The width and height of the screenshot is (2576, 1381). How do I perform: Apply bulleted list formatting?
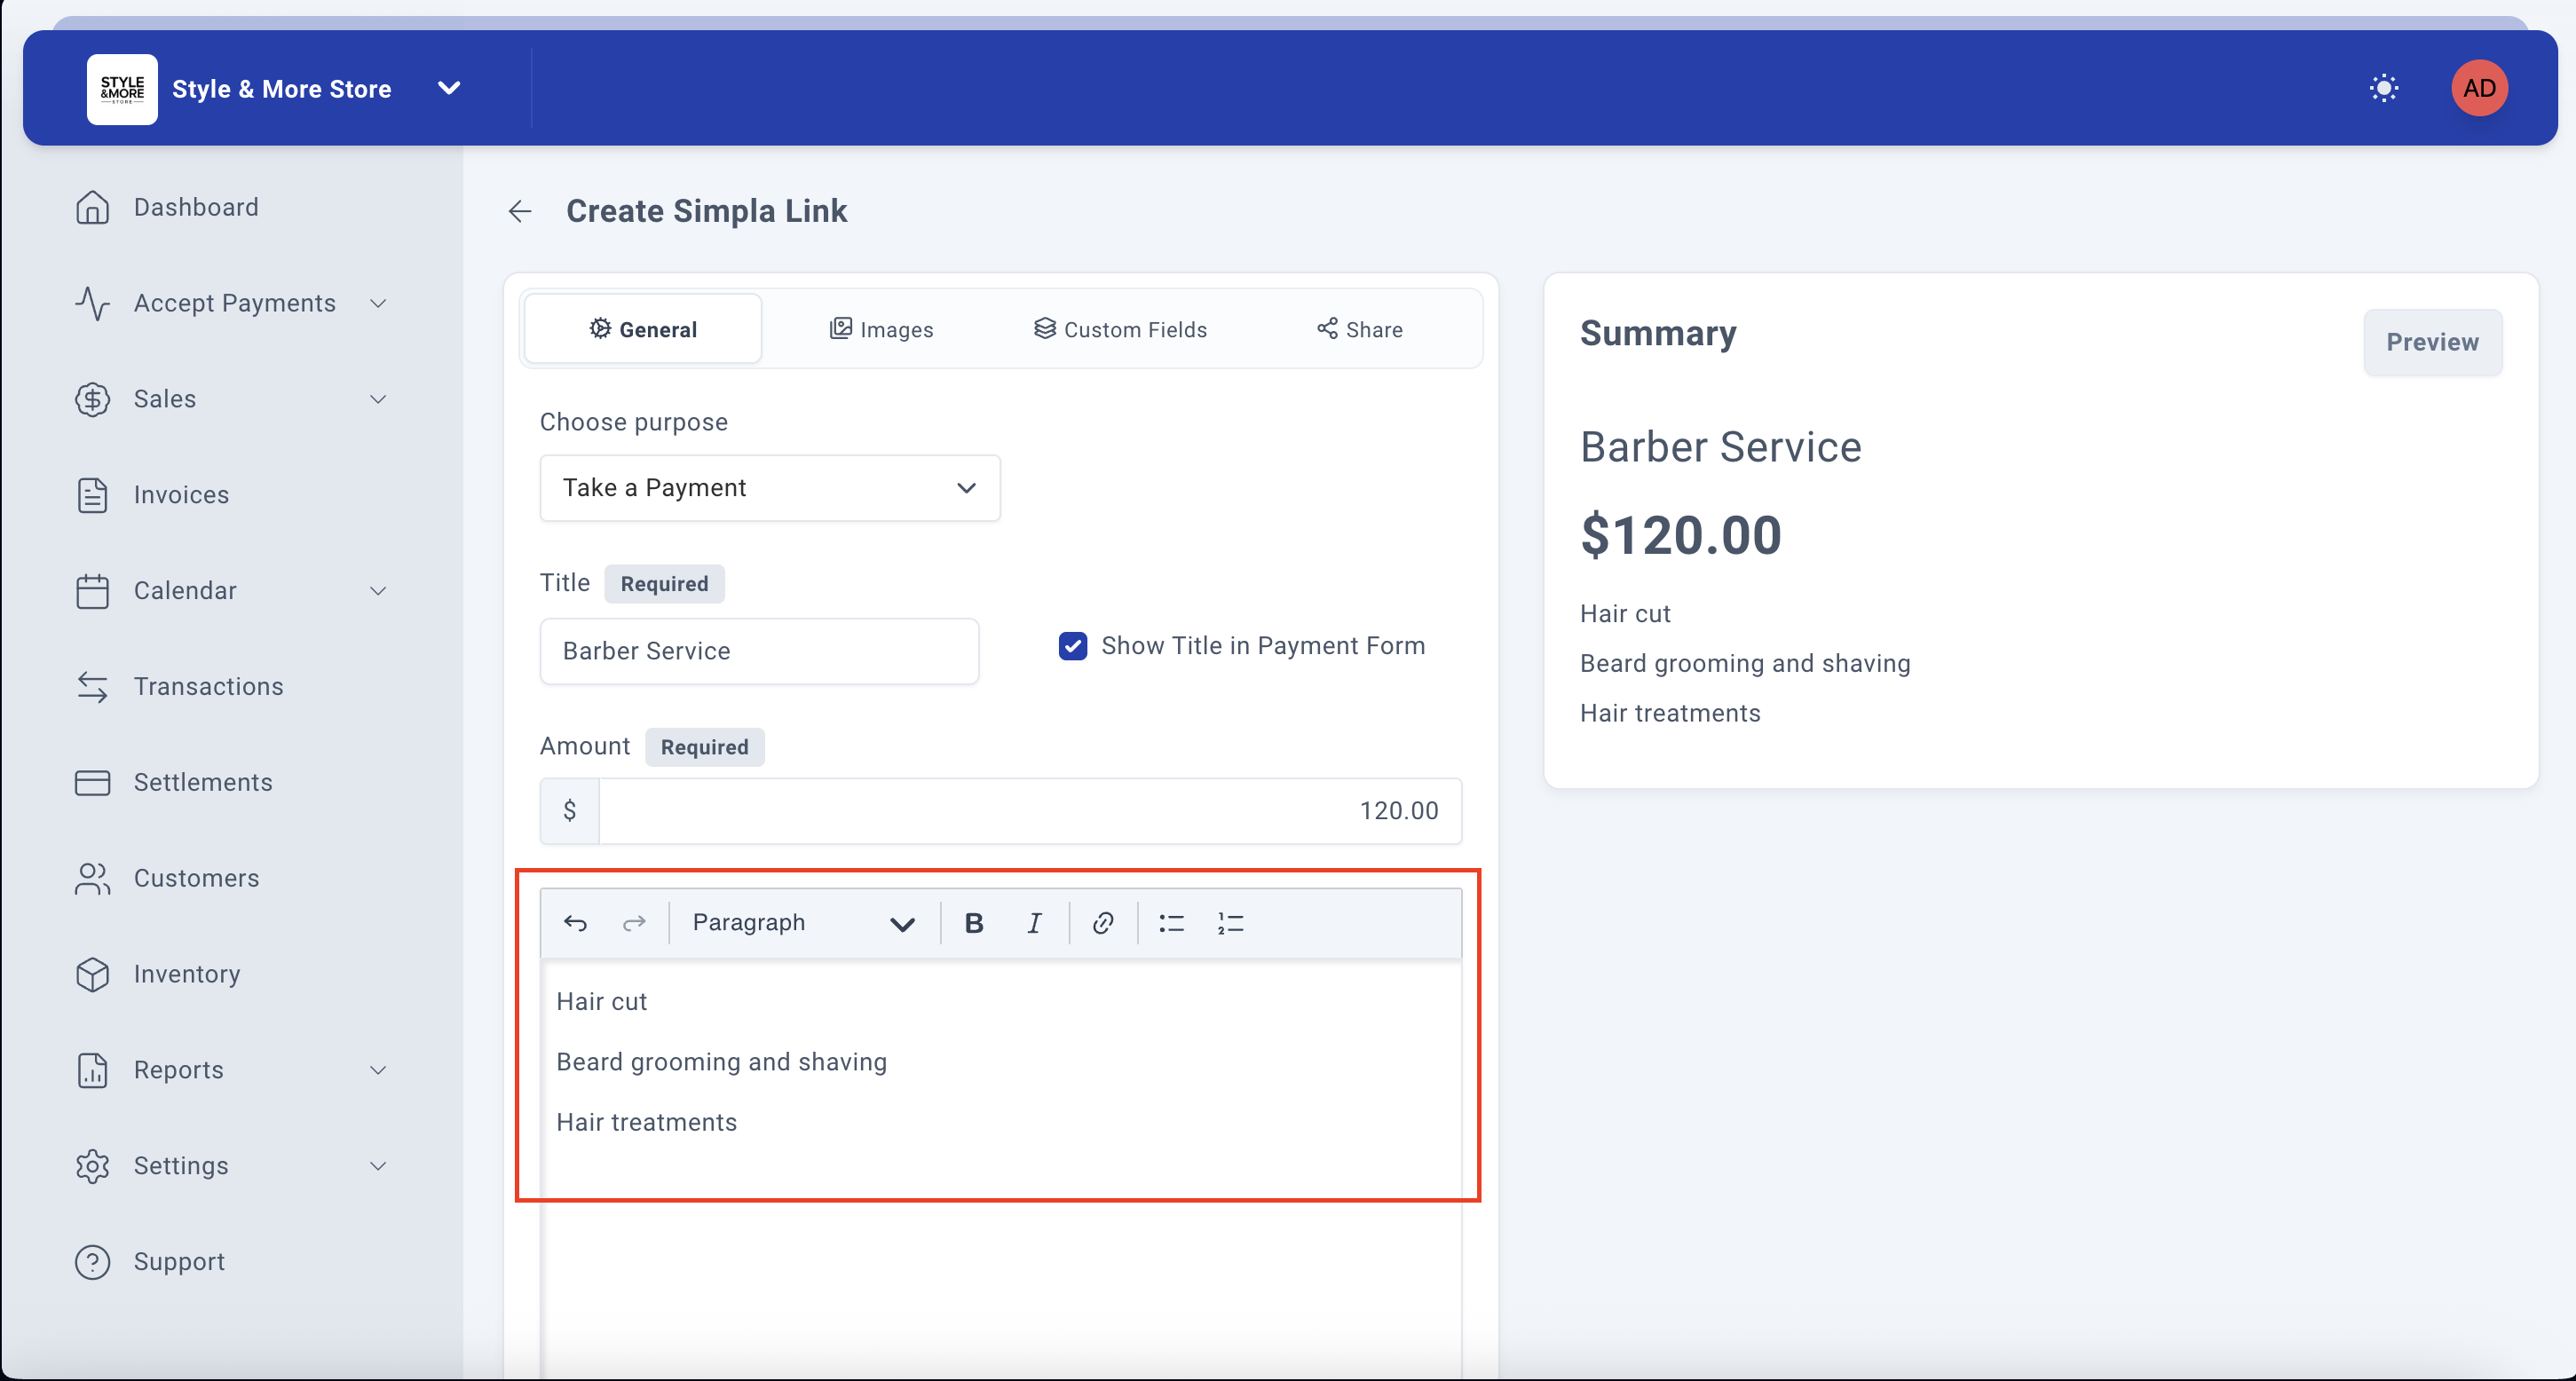point(1171,923)
